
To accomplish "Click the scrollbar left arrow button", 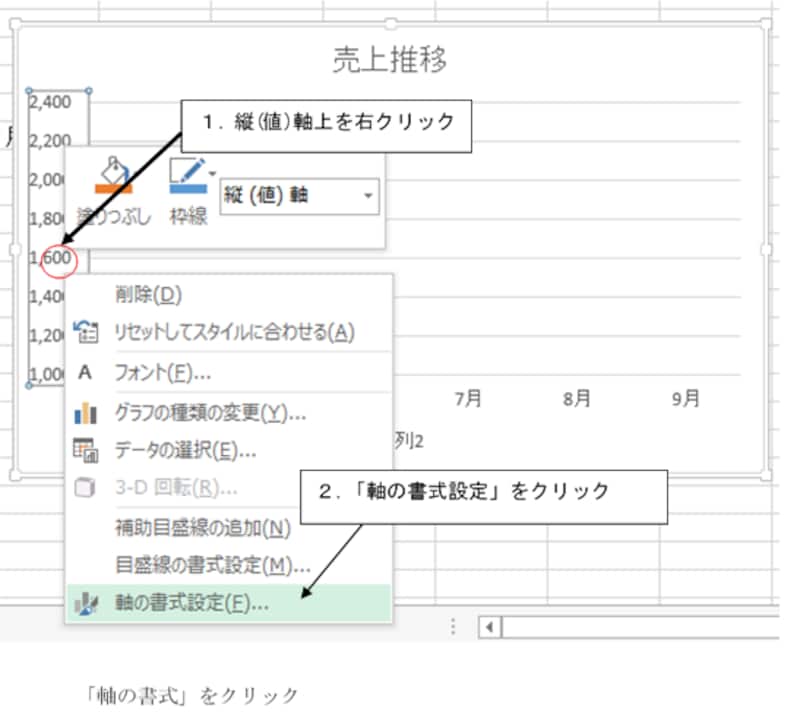I will pyautogui.click(x=487, y=627).
